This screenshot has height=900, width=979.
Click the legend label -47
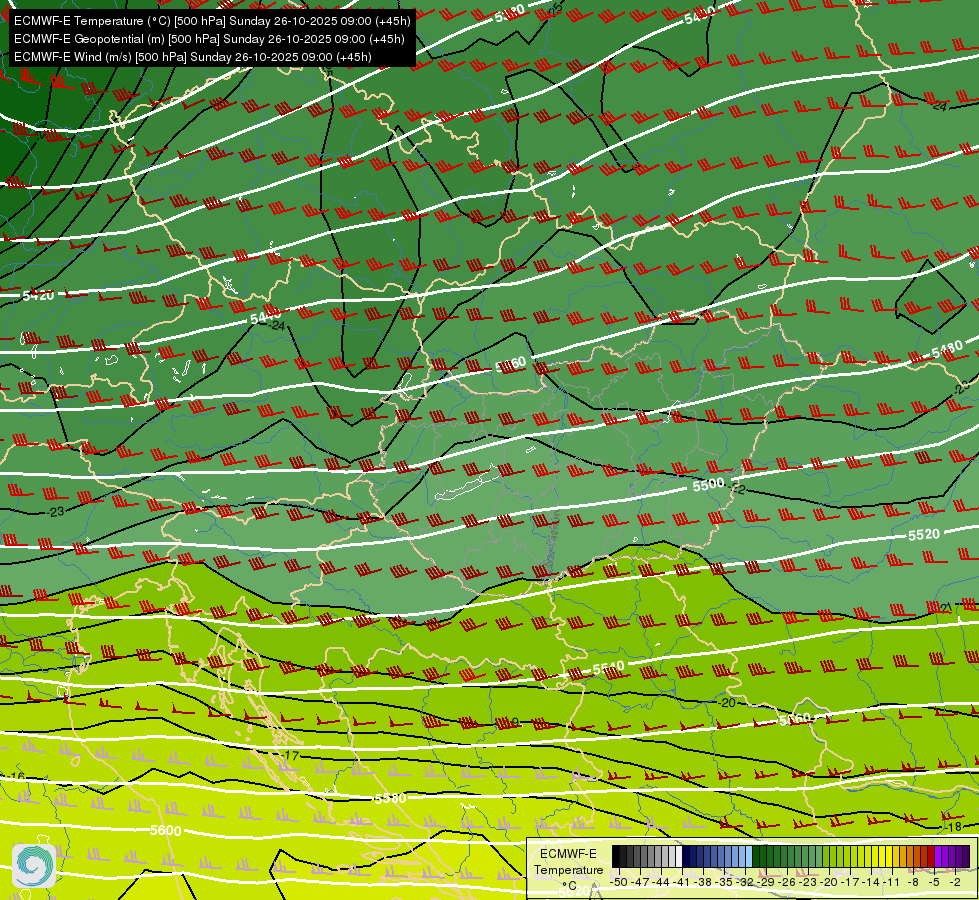tap(640, 882)
